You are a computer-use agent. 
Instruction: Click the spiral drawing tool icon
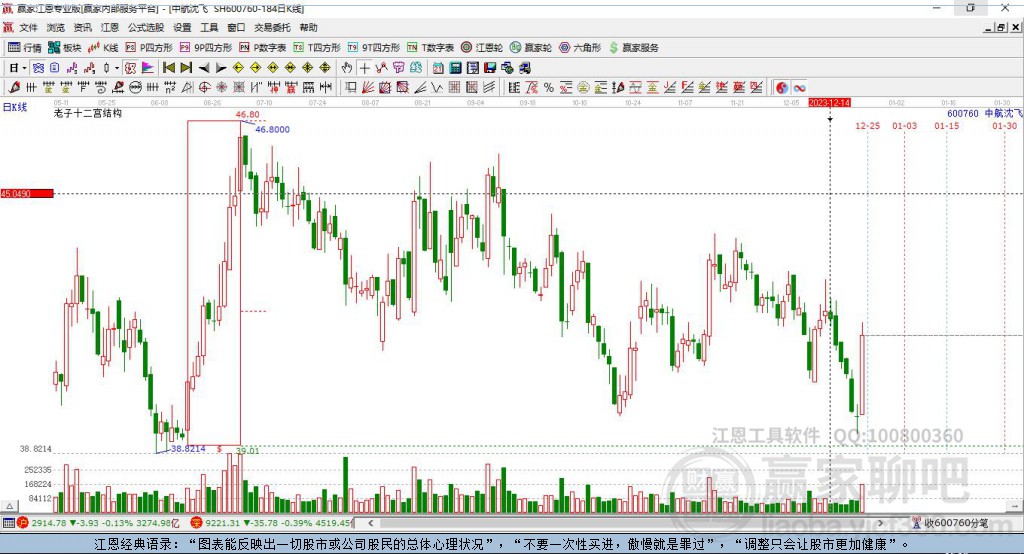click(x=101, y=87)
